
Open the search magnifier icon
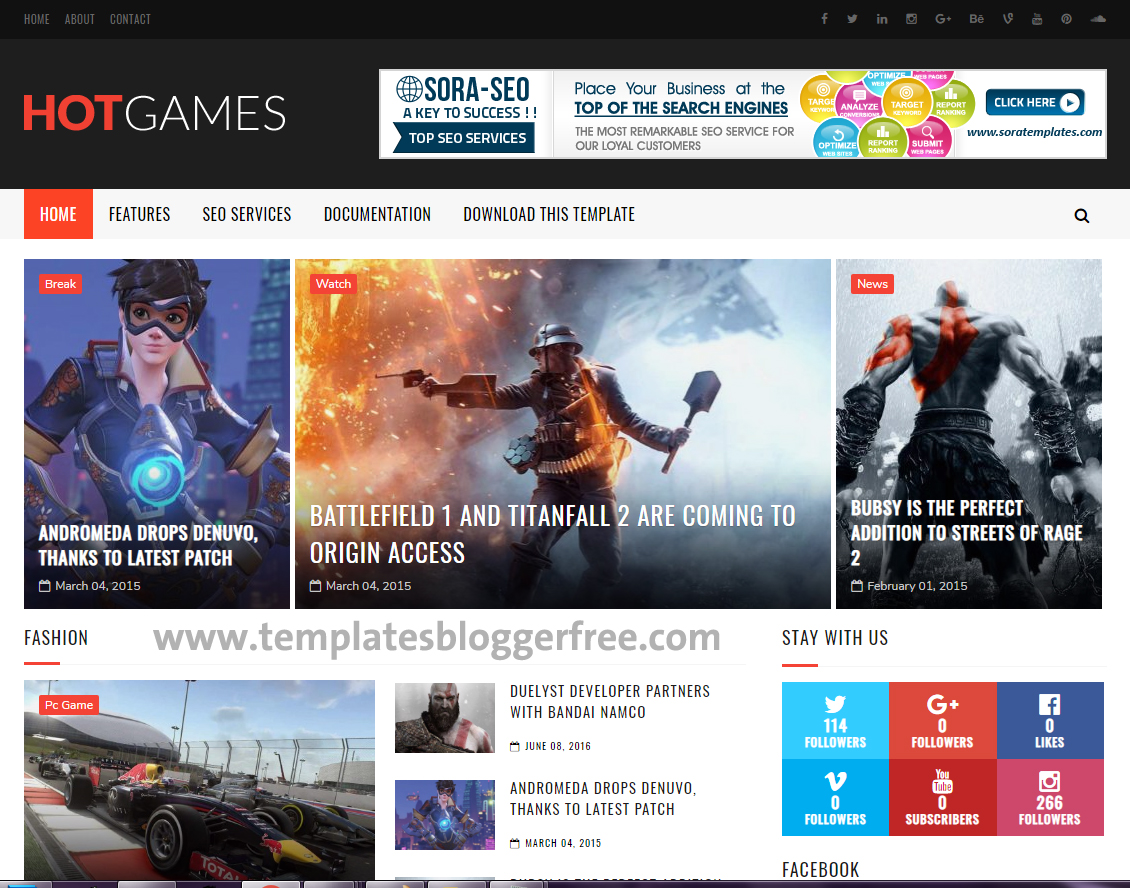coord(1082,216)
